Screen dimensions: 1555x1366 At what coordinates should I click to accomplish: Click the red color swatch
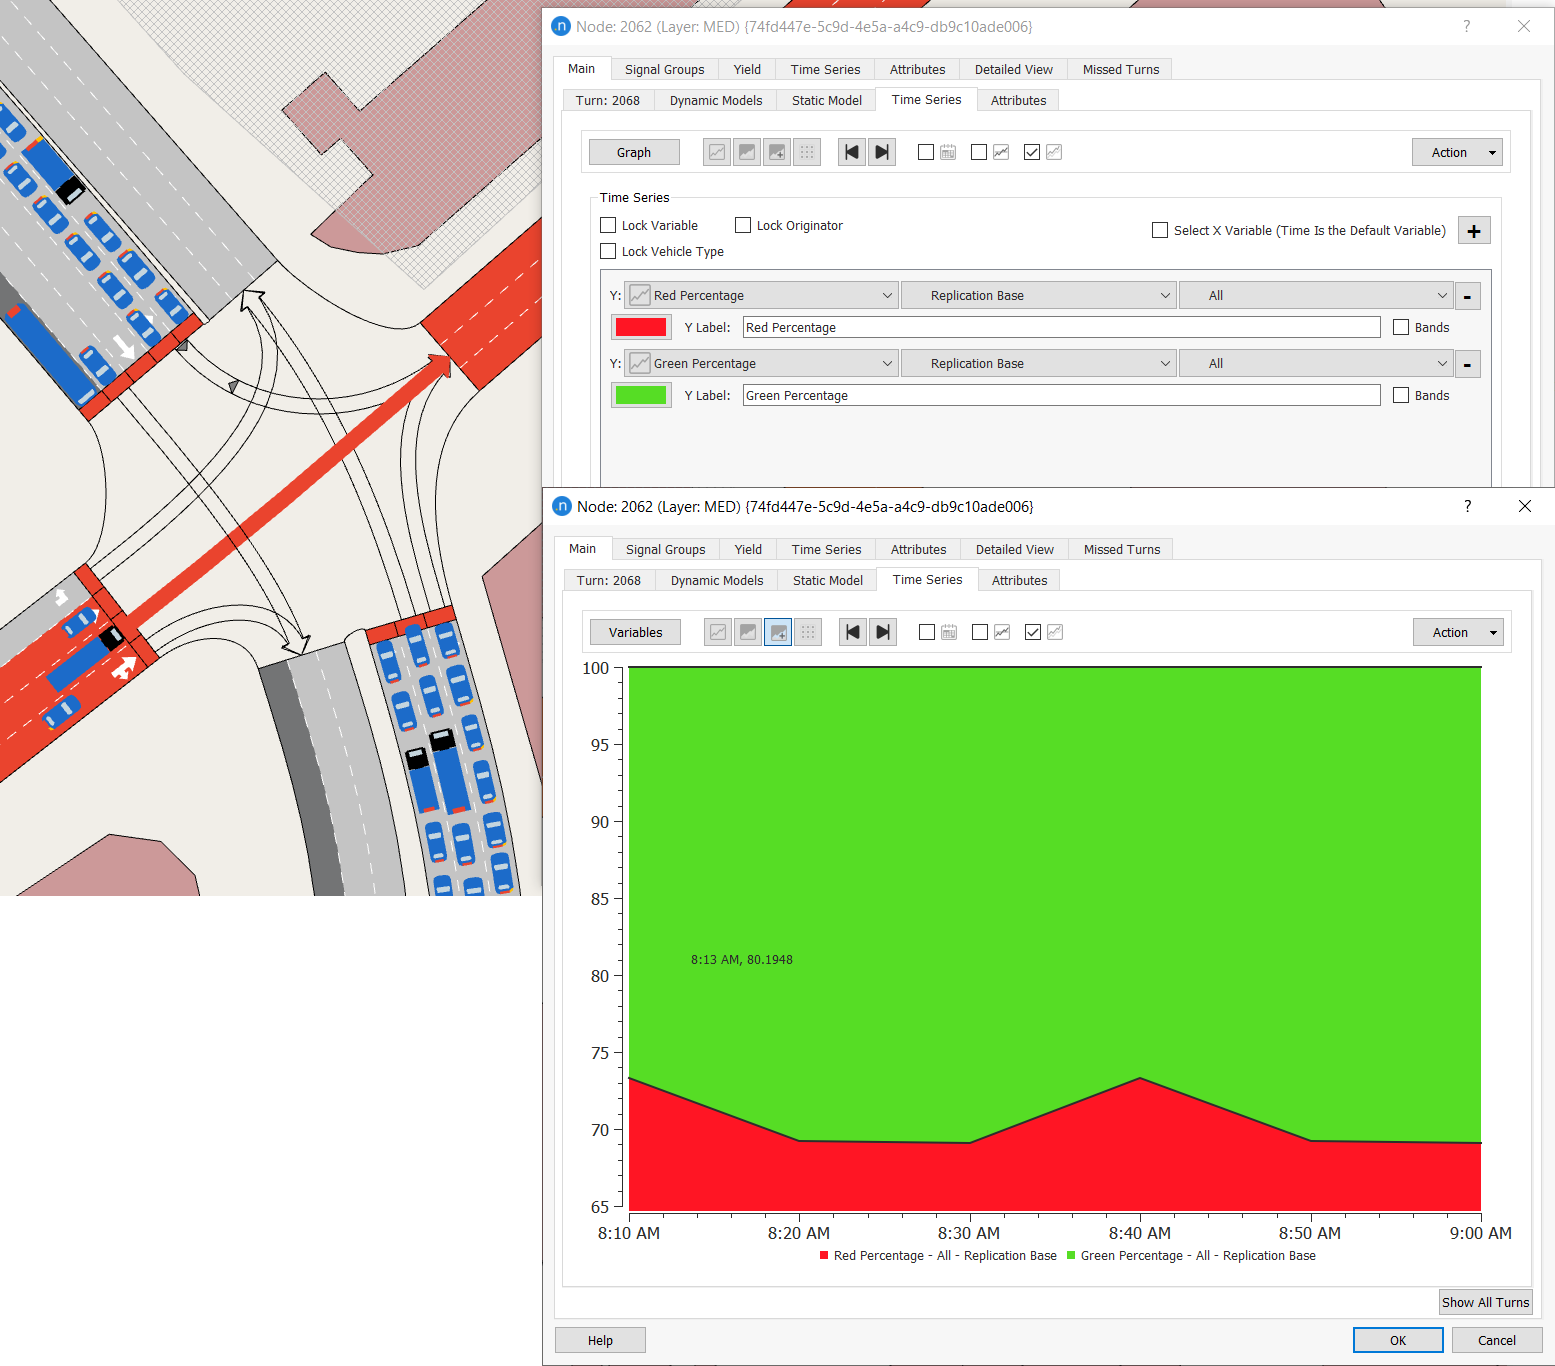coord(641,327)
